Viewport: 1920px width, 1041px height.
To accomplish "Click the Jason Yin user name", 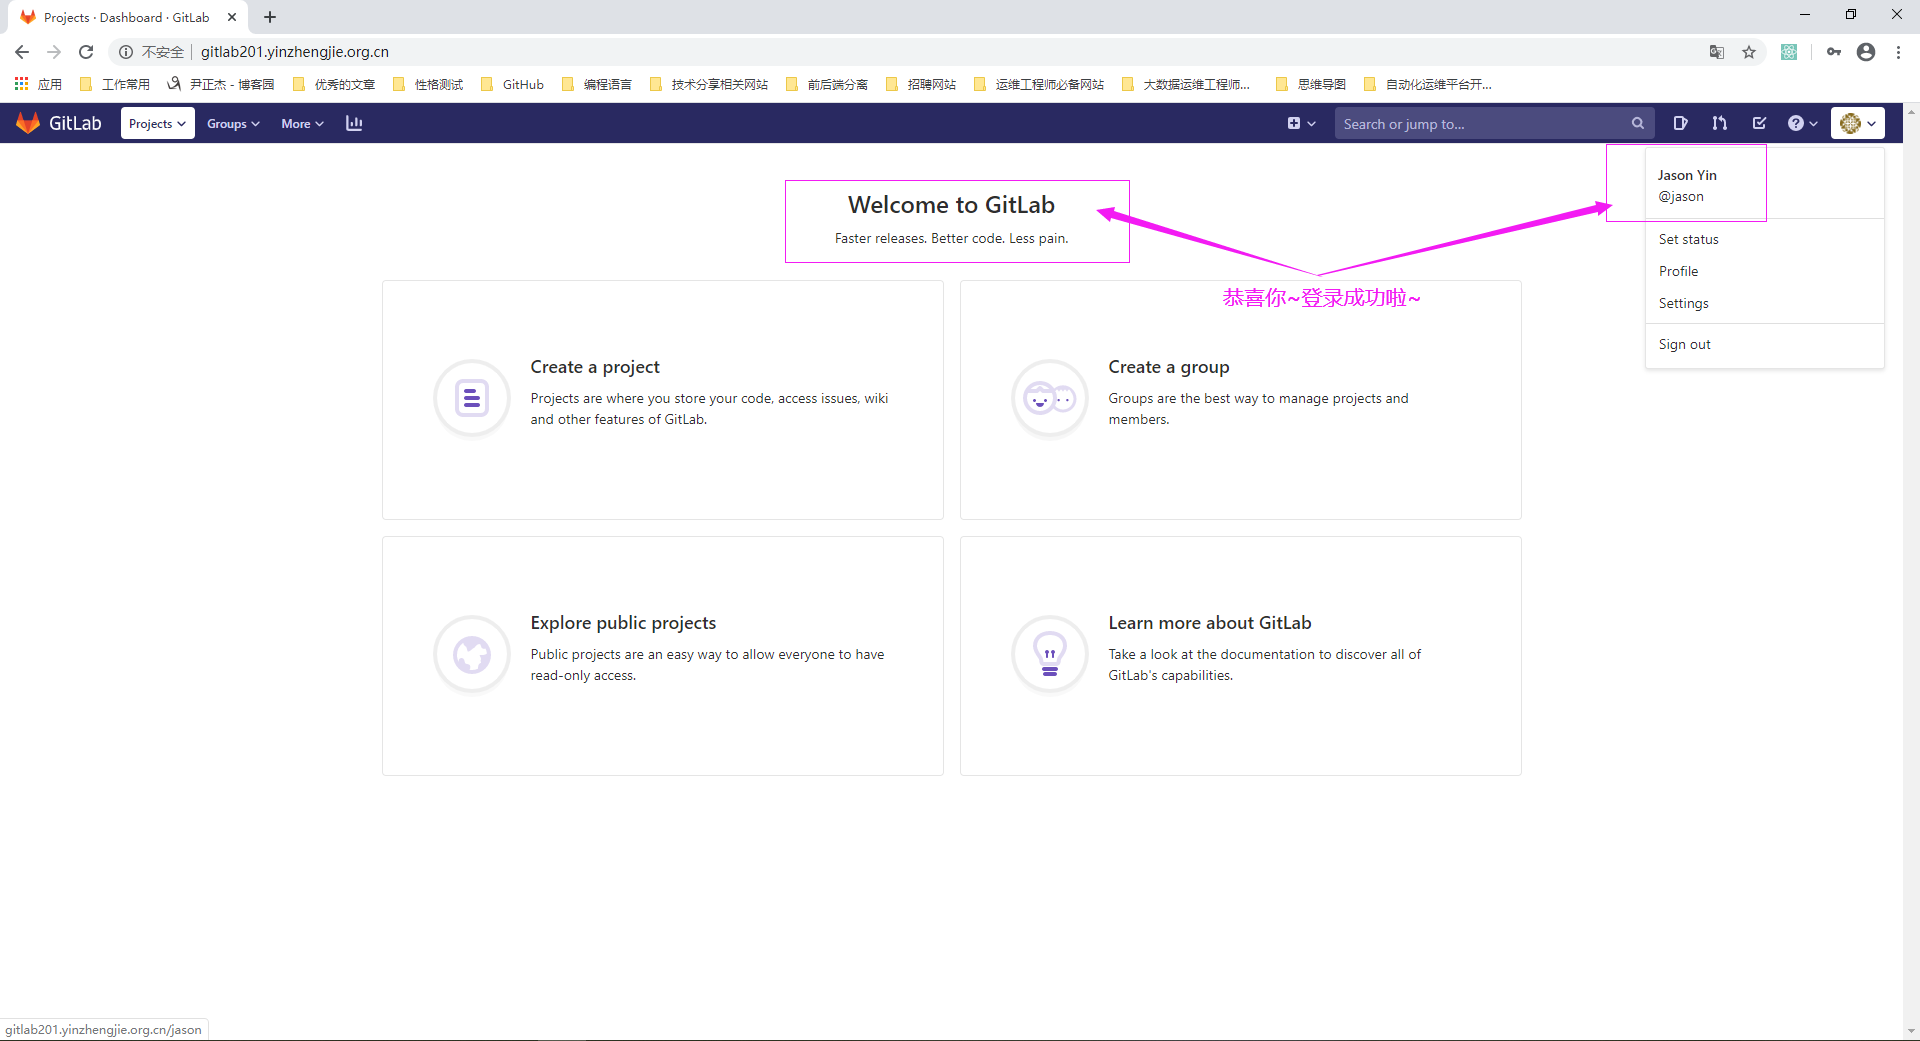I will point(1687,175).
